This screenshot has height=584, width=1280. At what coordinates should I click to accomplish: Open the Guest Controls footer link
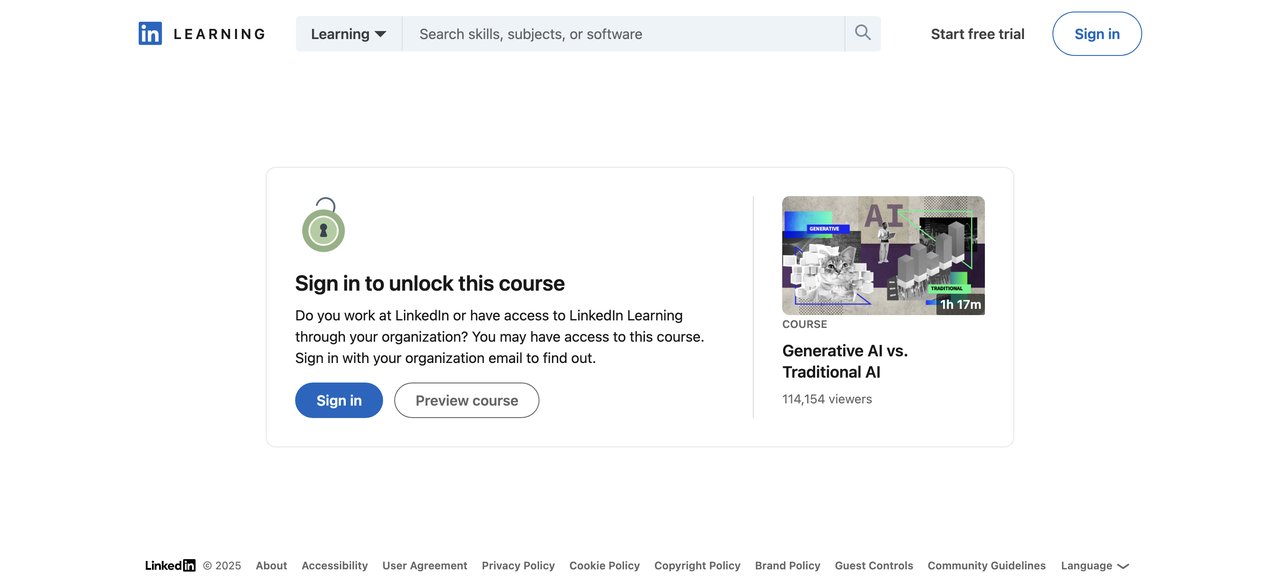(x=874, y=566)
